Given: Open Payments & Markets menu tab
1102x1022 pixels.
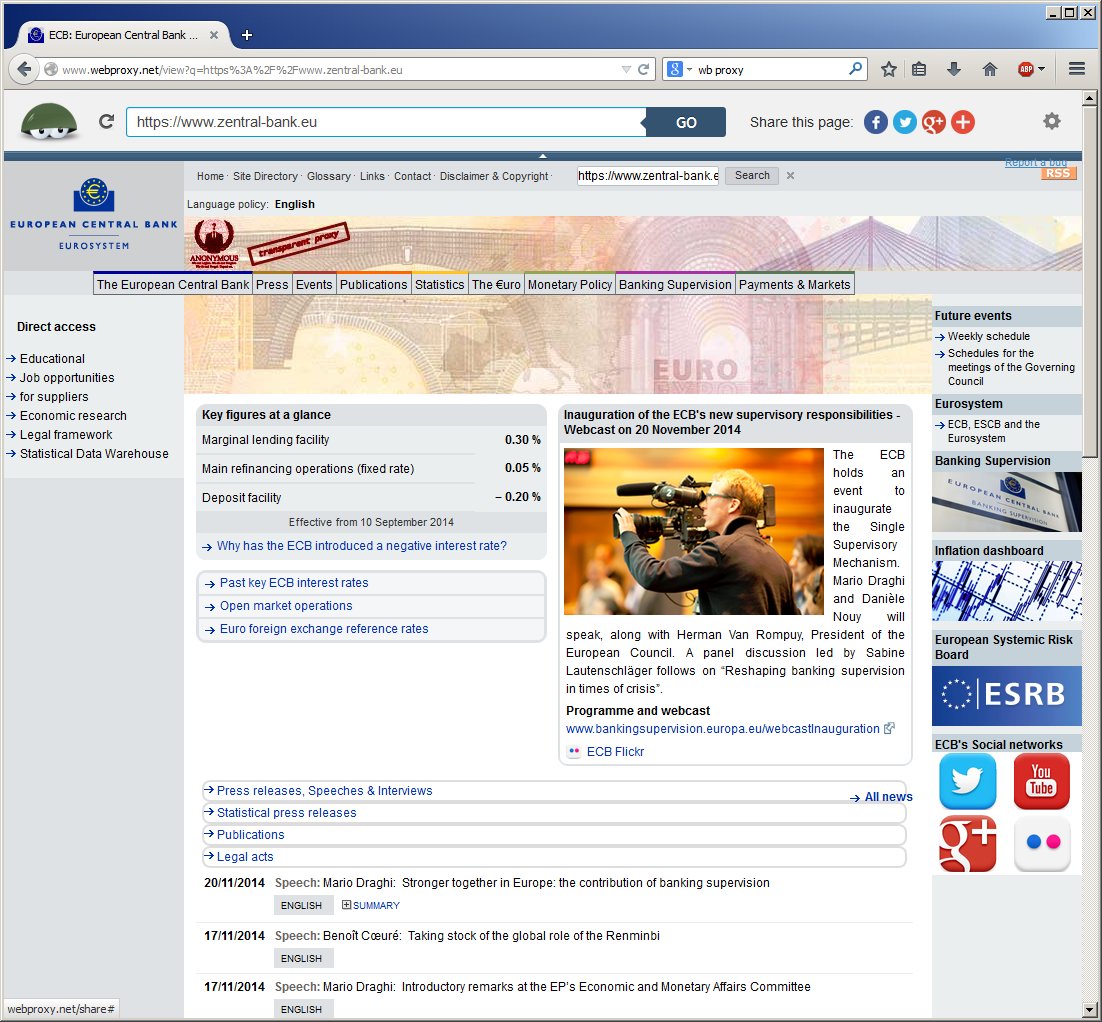Looking at the screenshot, I should [794, 284].
